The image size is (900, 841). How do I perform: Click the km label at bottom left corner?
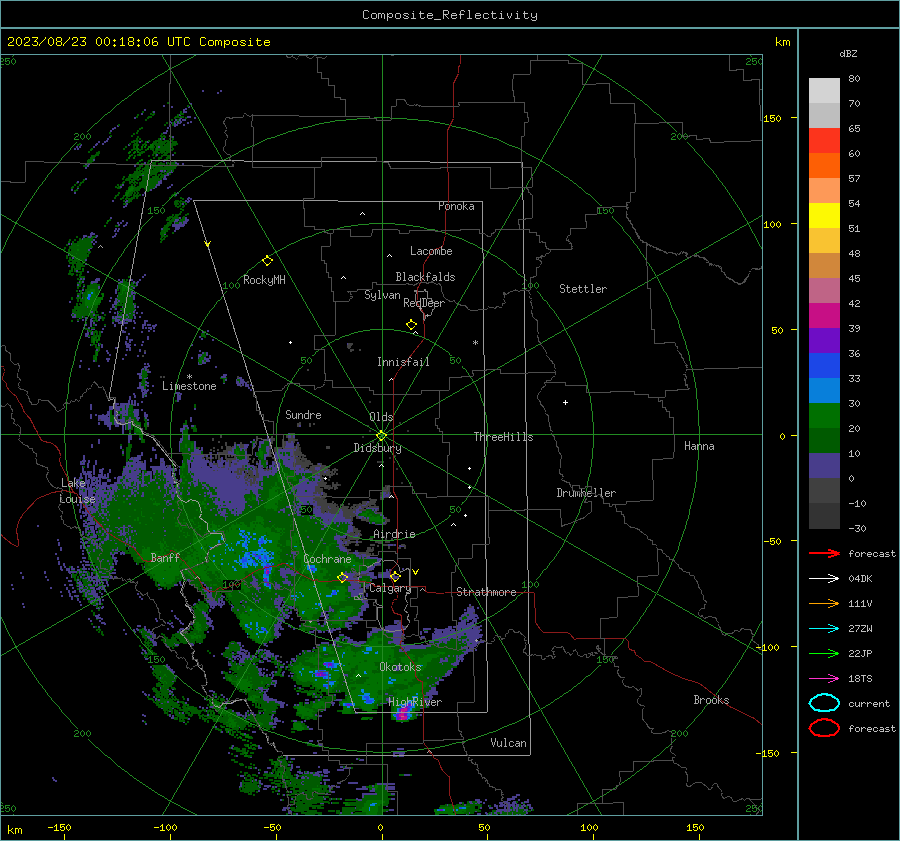click(x=14, y=830)
